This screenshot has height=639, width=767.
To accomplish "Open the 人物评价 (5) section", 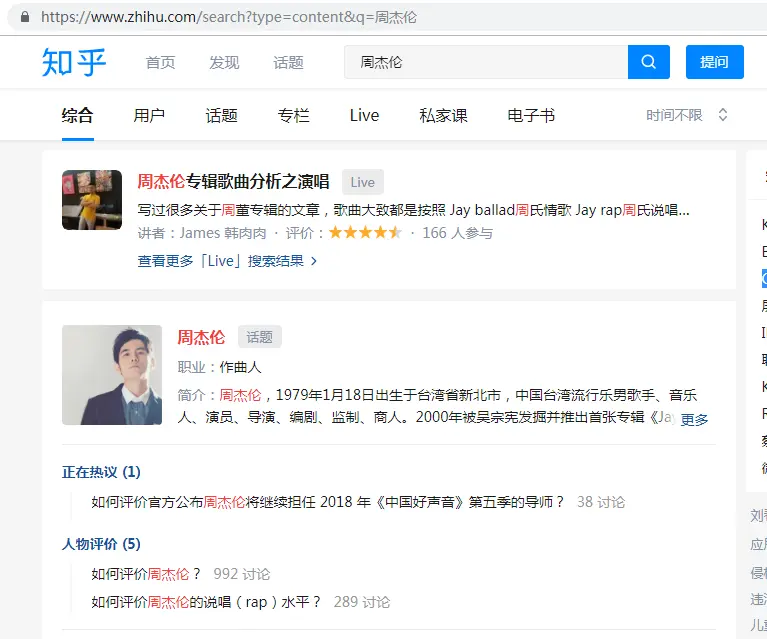I will coord(101,544).
